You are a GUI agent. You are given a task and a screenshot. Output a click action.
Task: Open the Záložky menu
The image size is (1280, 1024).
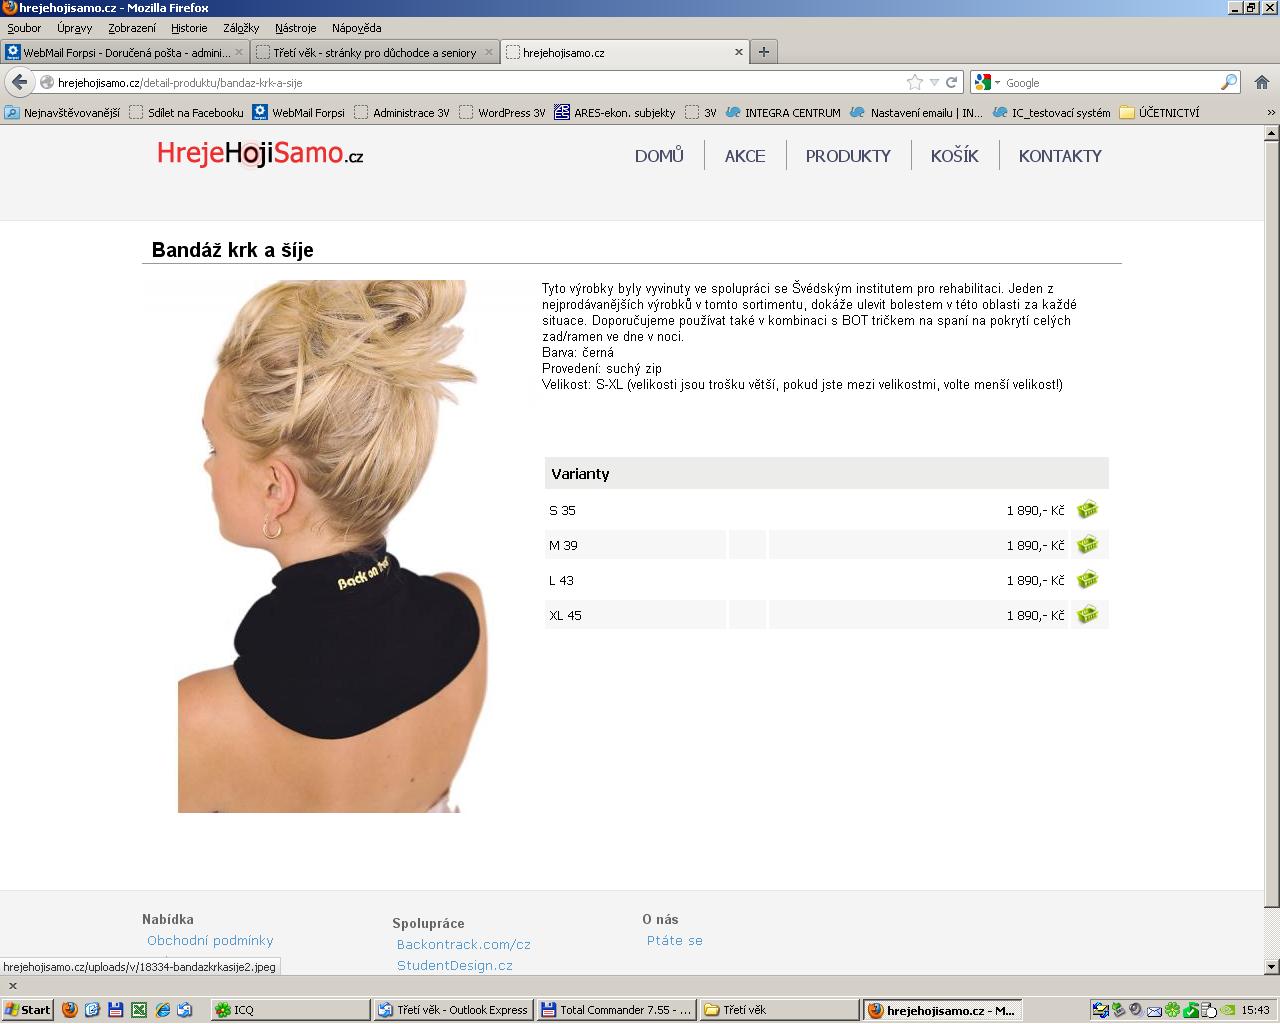[241, 28]
